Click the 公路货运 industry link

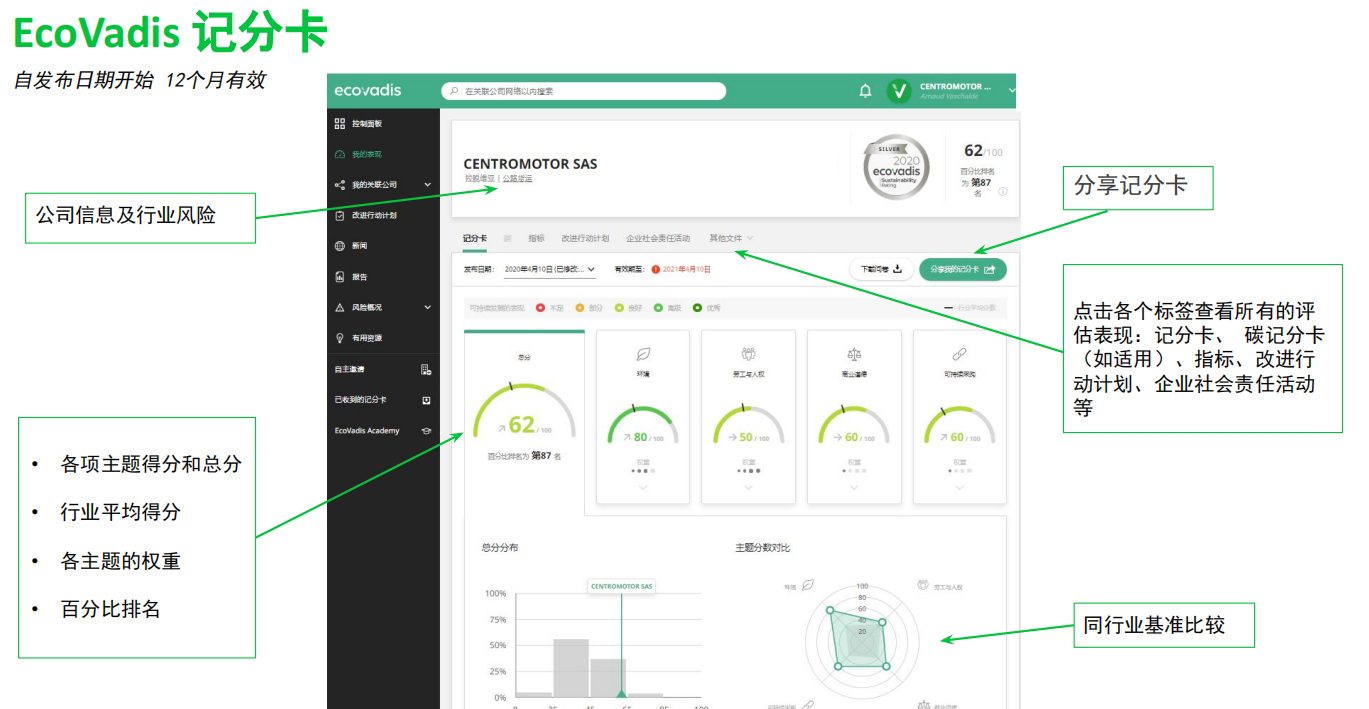pyautogui.click(x=517, y=179)
